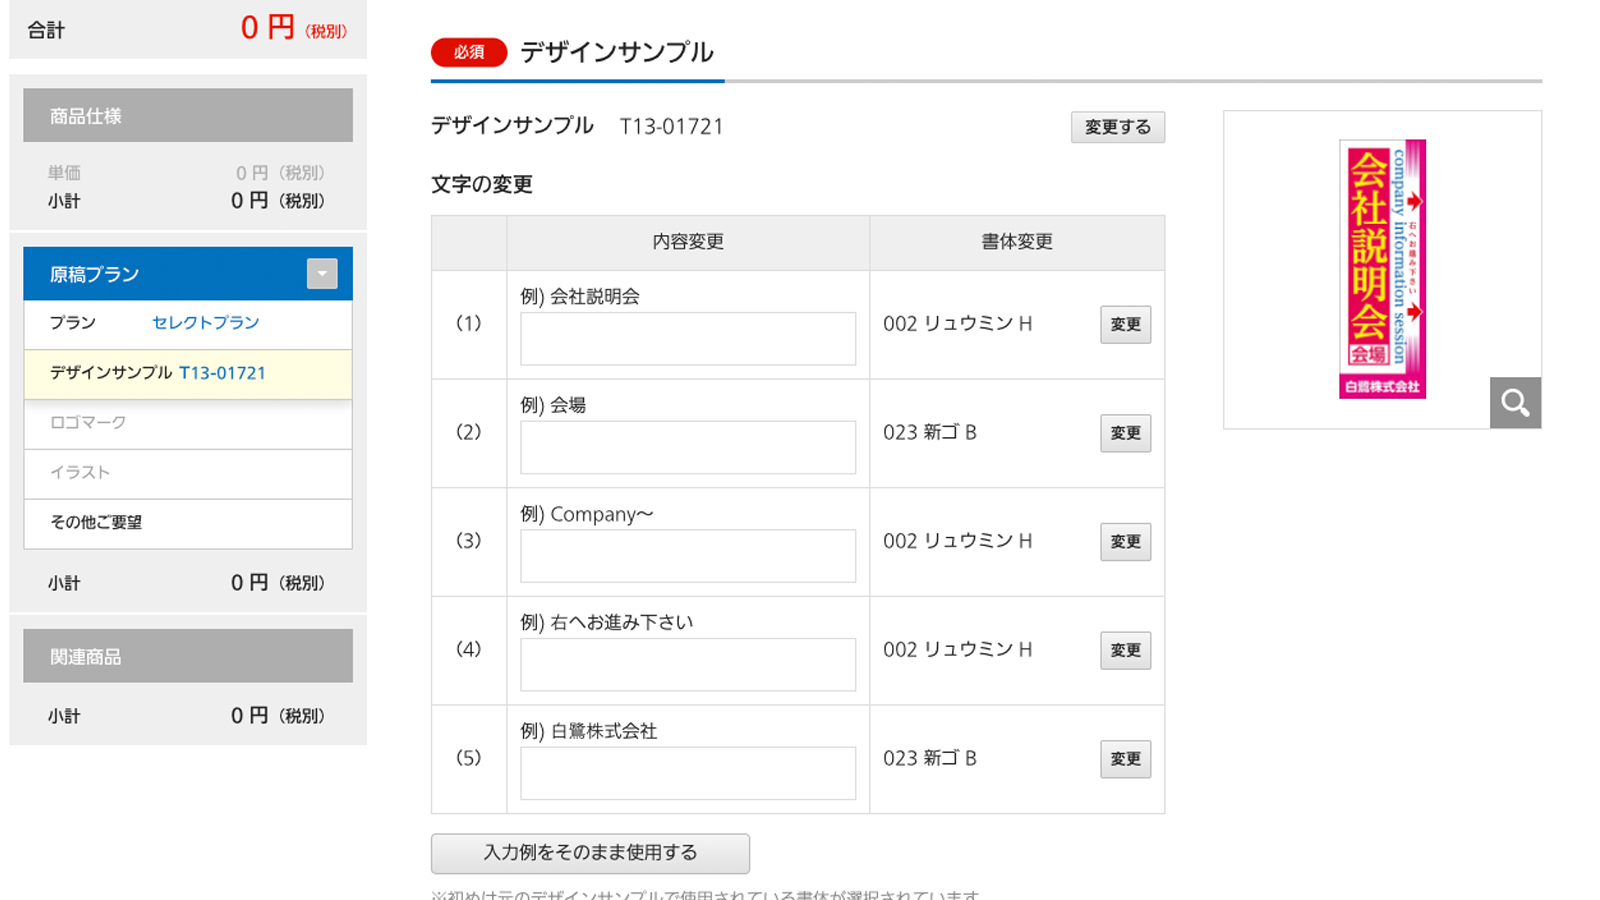Change font for row (2) 新ゴ B
This screenshot has height=900, width=1600.
click(1125, 433)
